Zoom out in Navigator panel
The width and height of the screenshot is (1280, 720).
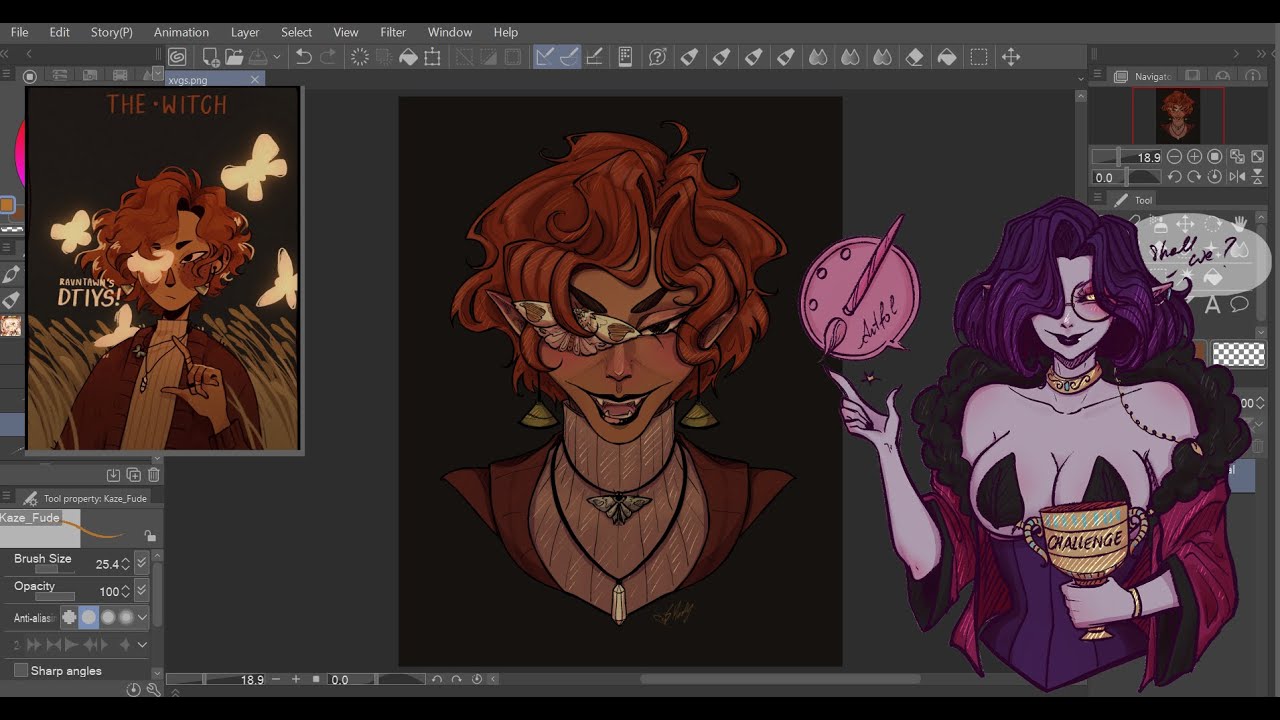pyautogui.click(x=1174, y=156)
